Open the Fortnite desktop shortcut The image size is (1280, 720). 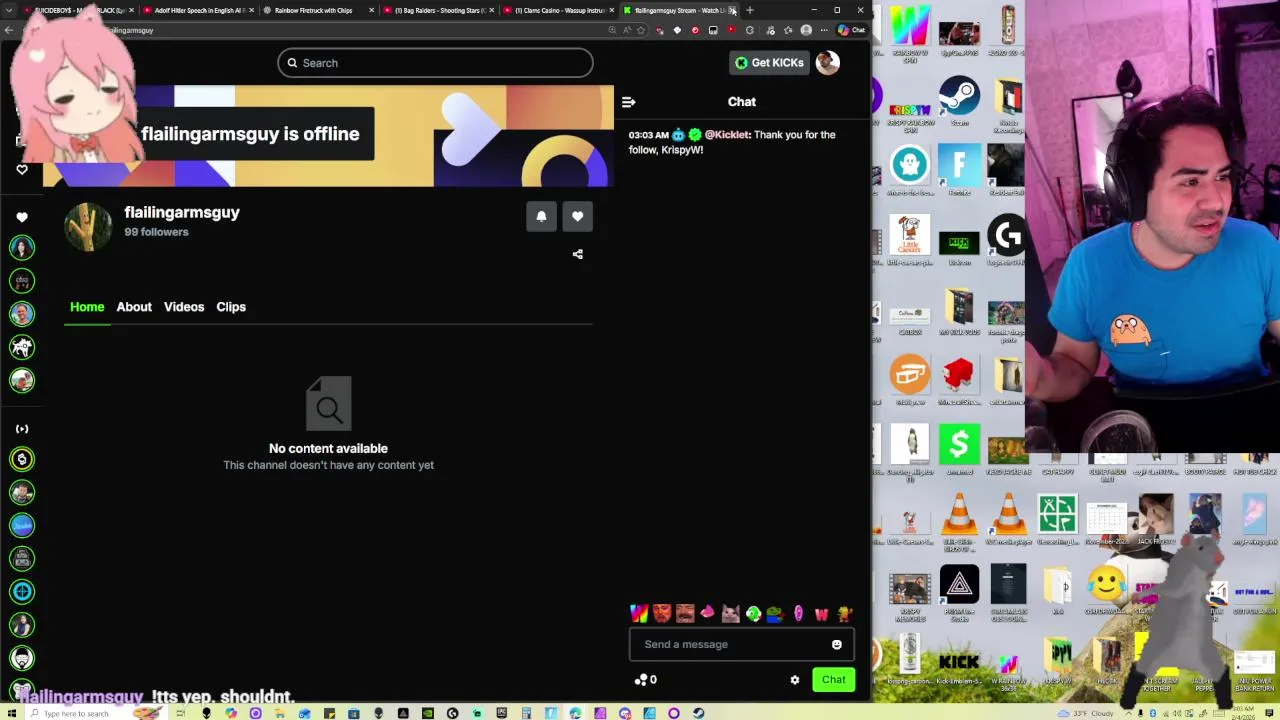(959, 171)
